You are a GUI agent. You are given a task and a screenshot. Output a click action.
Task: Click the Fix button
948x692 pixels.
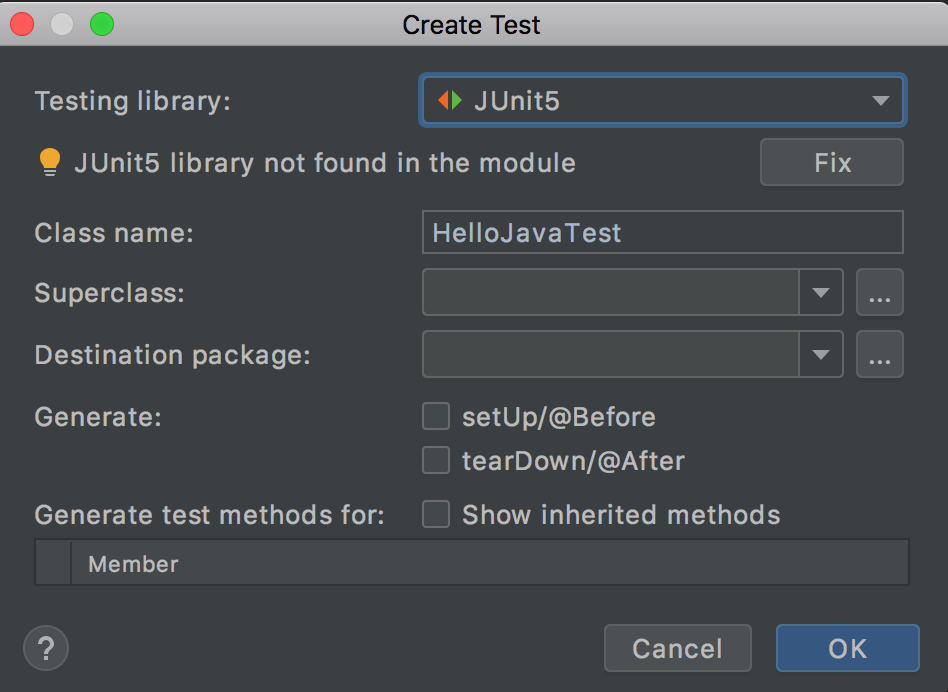pos(832,162)
